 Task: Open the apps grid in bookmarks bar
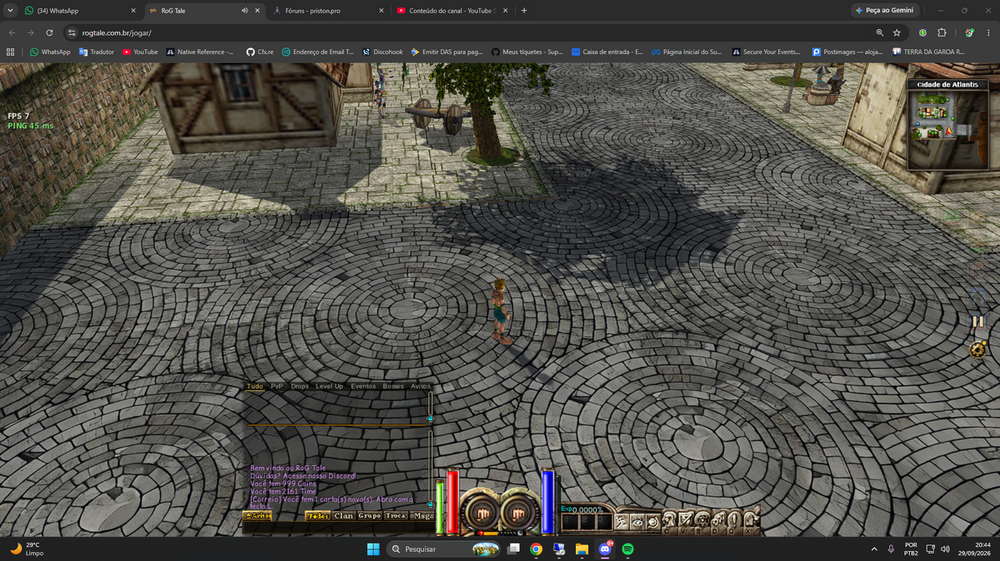10,52
